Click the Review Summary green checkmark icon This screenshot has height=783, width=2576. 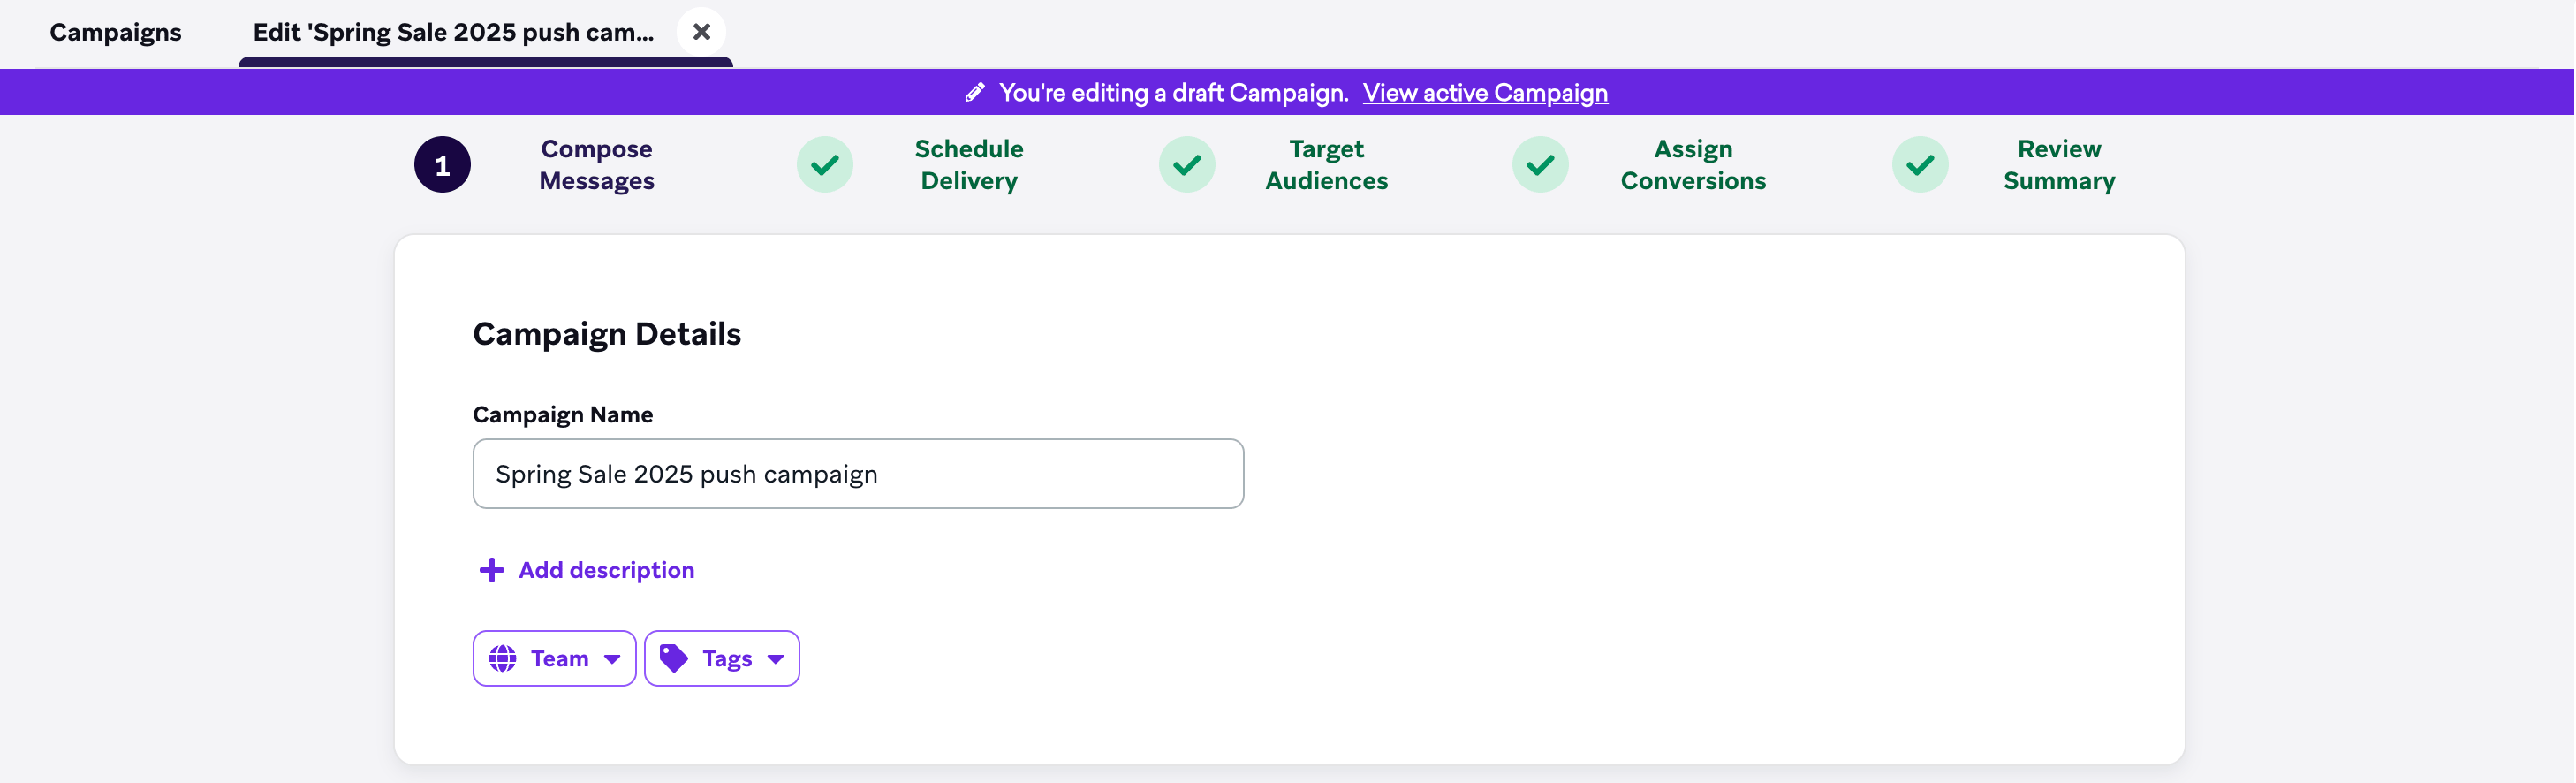(1920, 165)
